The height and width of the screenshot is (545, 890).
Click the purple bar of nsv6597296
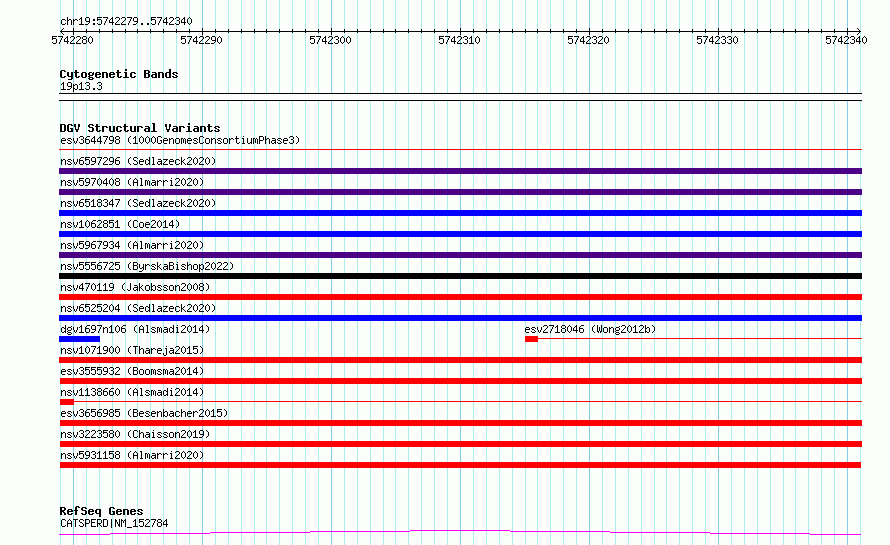pos(460,171)
